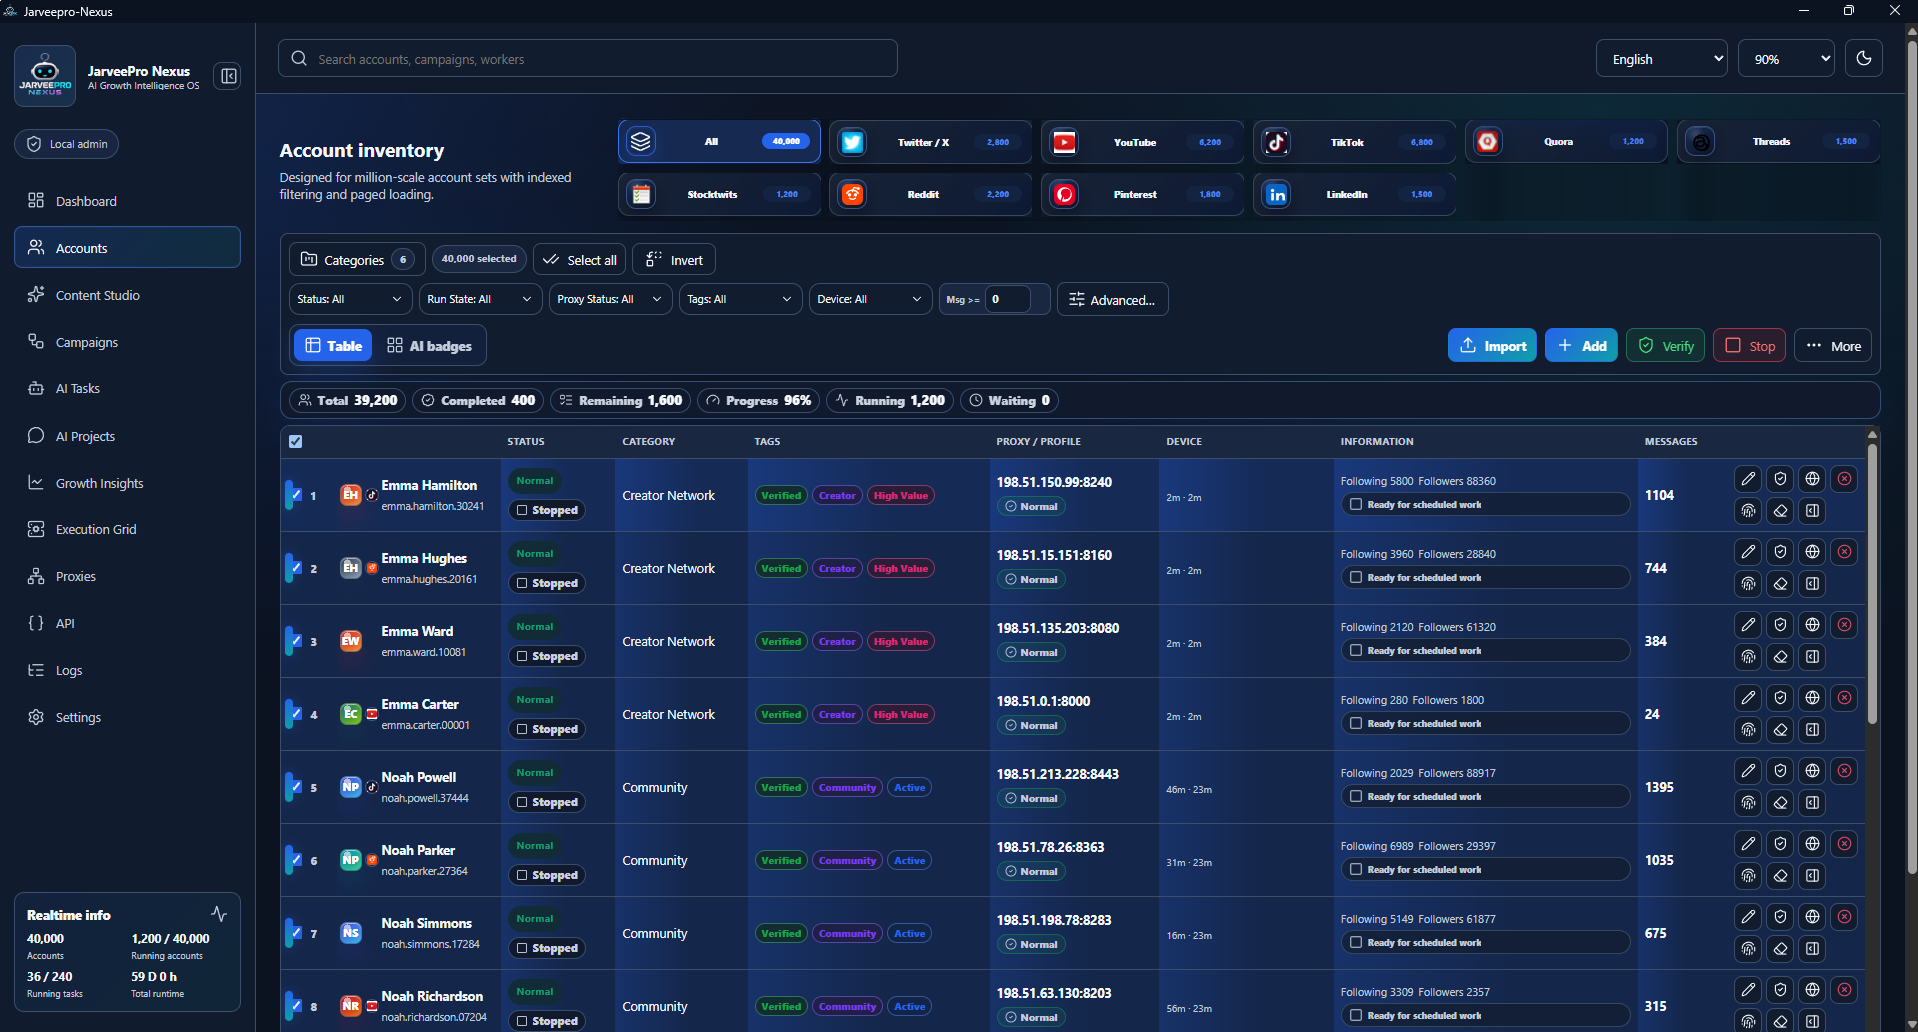The image size is (1918, 1032).
Task: Click the Local admin badge
Action: pos(67,144)
